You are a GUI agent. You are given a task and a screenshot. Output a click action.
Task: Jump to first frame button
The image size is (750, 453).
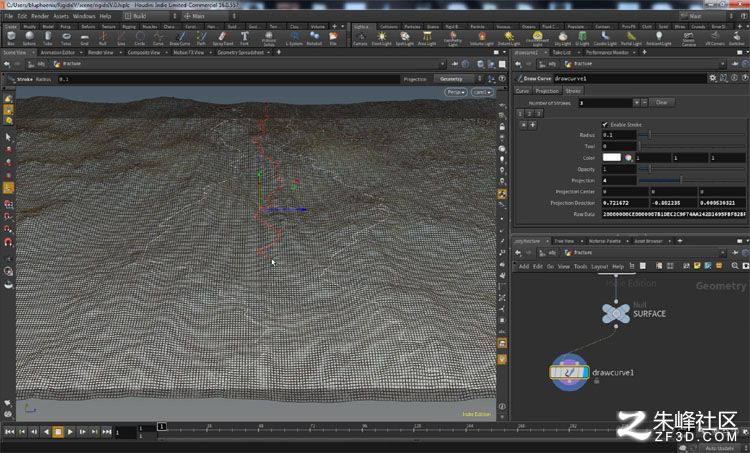coord(9,431)
